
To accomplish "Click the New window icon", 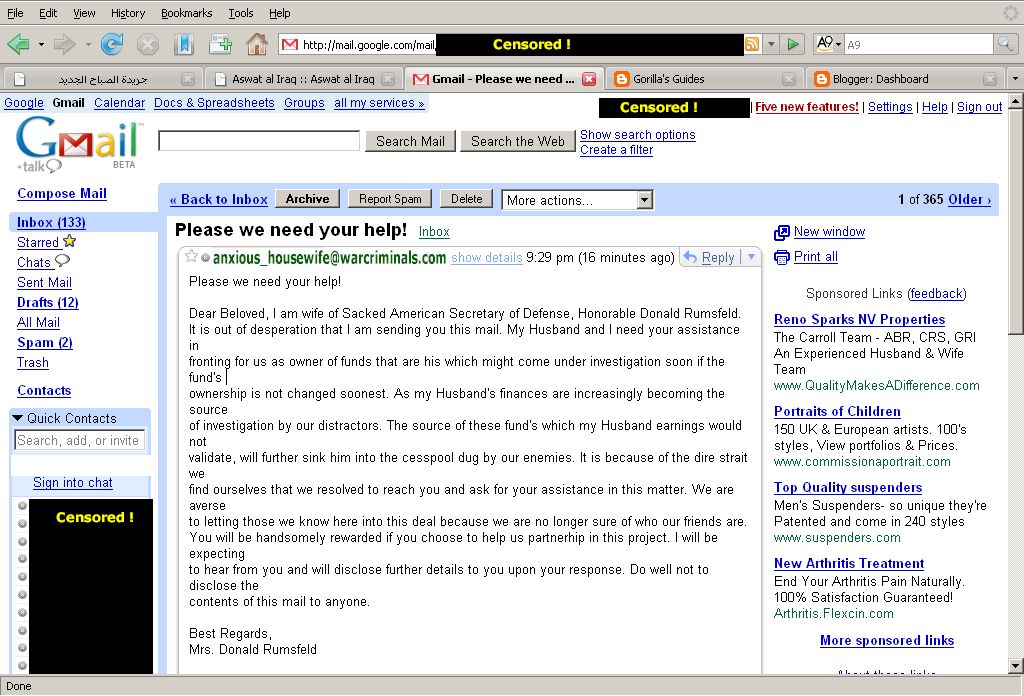I will (x=782, y=232).
